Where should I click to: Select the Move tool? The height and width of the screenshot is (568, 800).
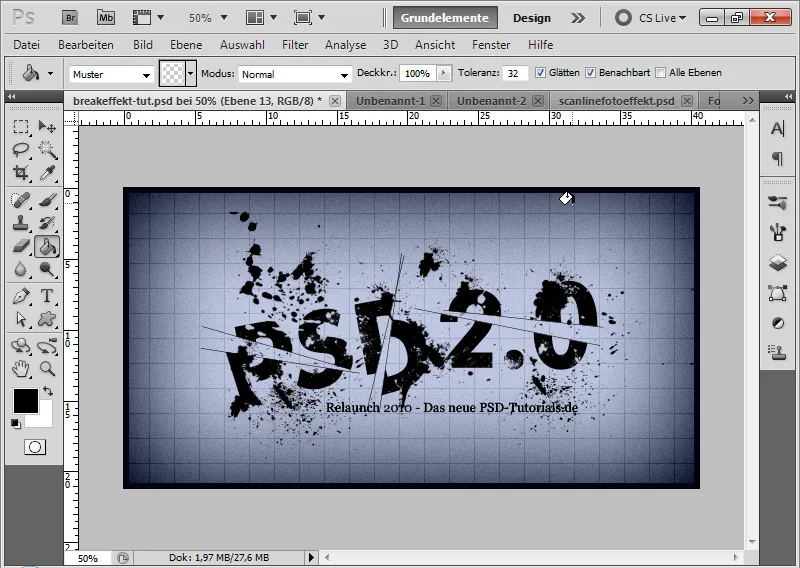point(47,126)
